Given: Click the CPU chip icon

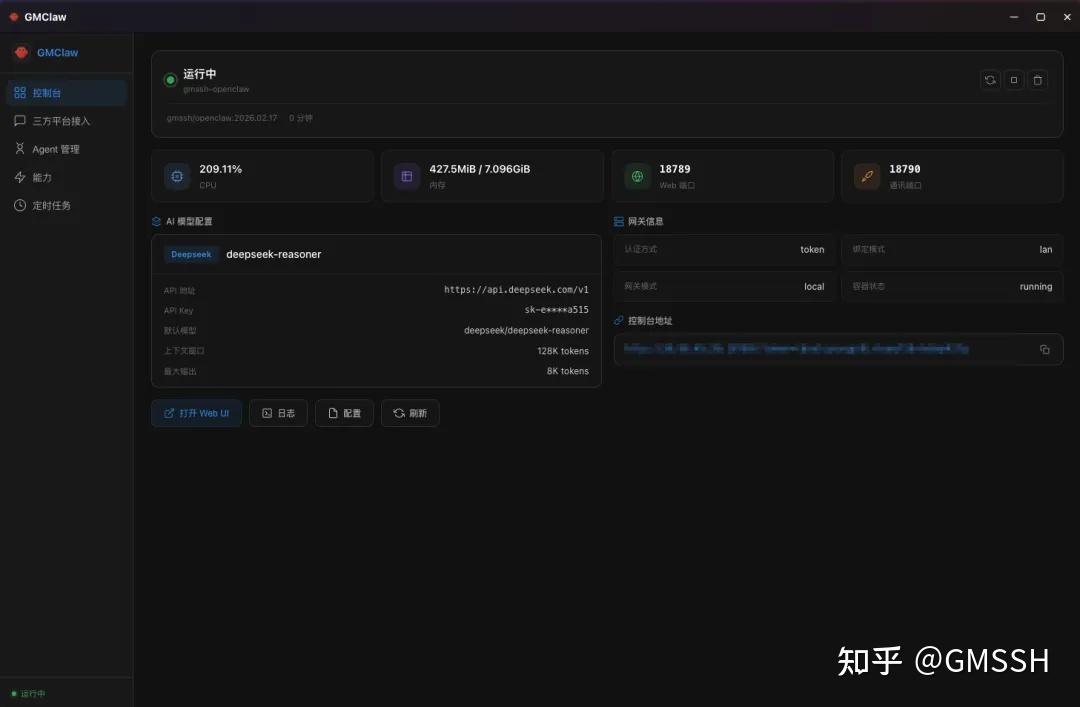Looking at the screenshot, I should coord(177,176).
